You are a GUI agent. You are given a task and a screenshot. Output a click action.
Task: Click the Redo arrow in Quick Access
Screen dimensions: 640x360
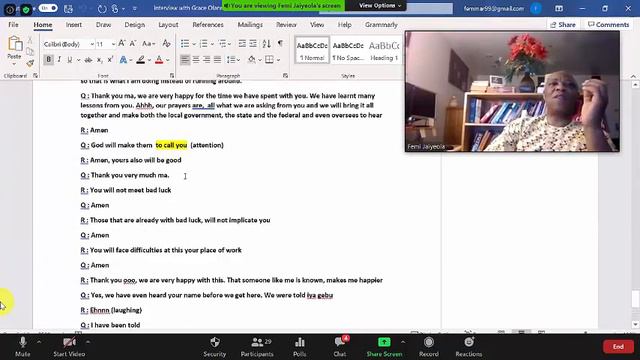102,9
